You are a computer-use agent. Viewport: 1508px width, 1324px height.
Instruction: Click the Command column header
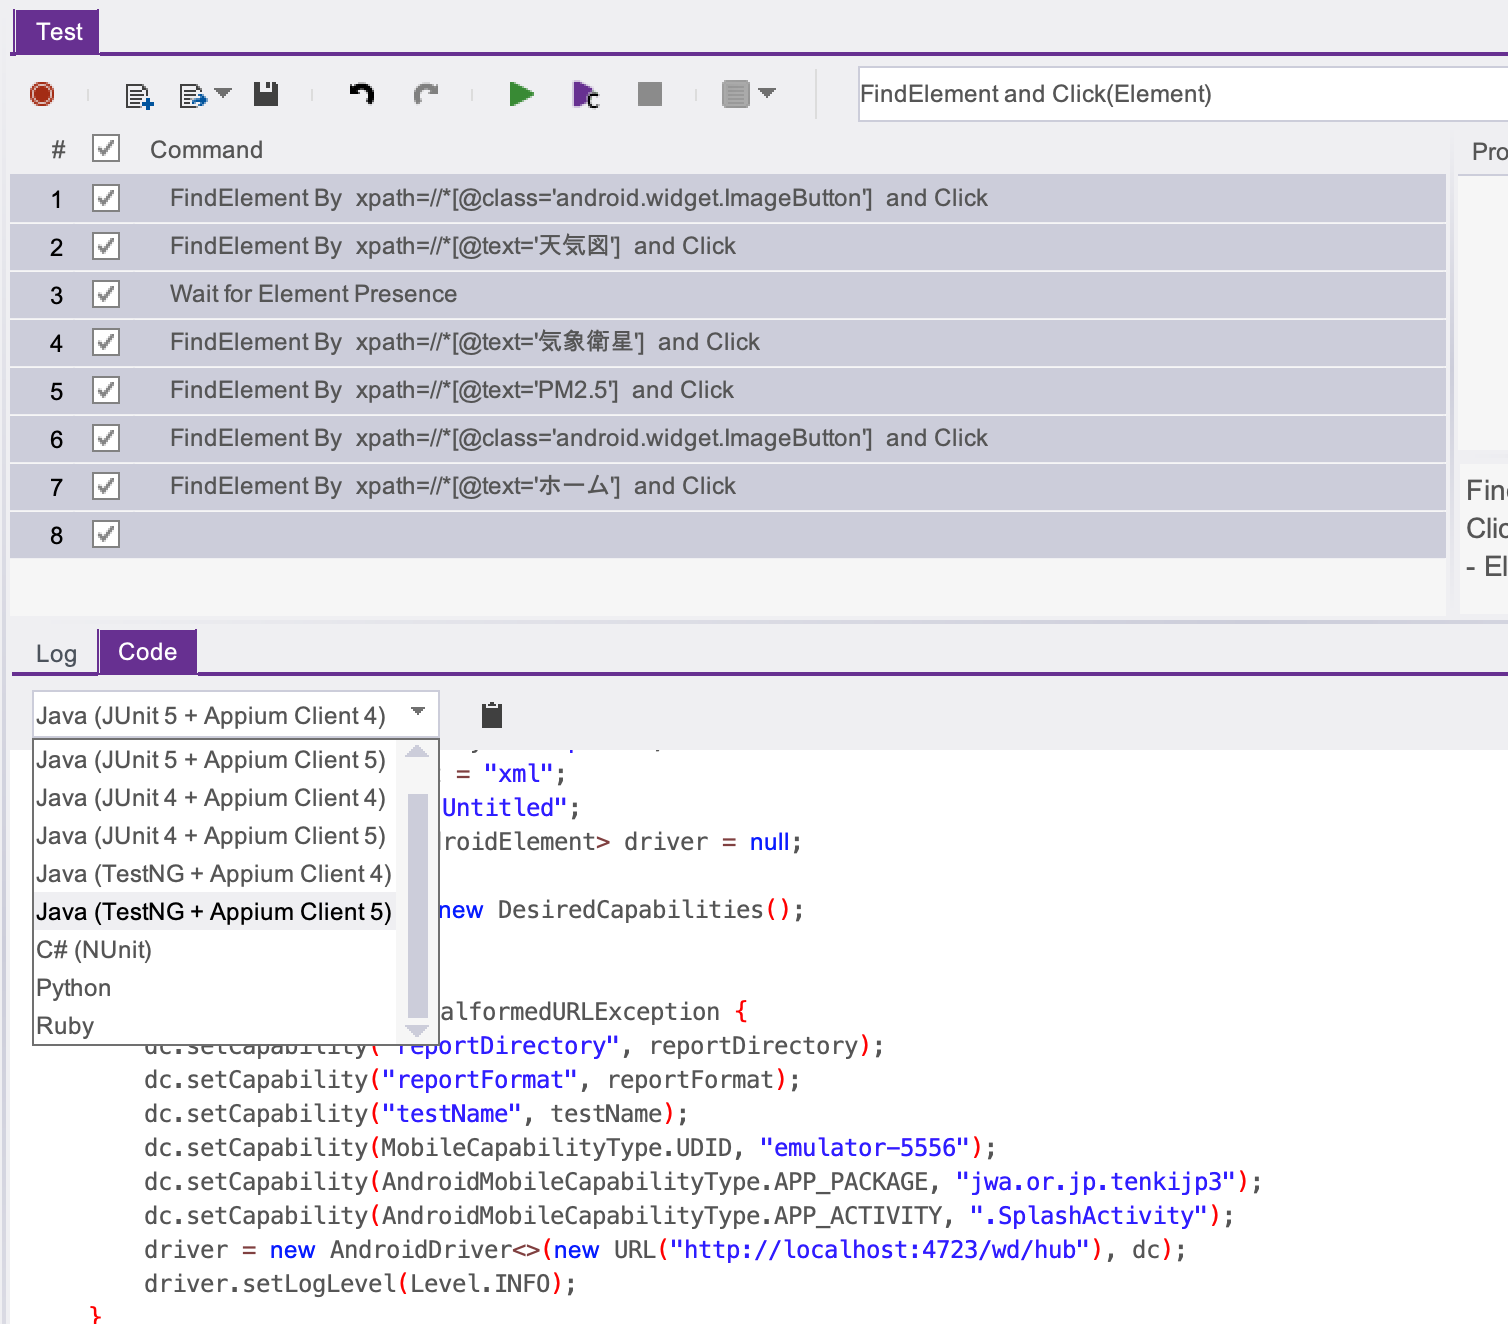(x=206, y=149)
